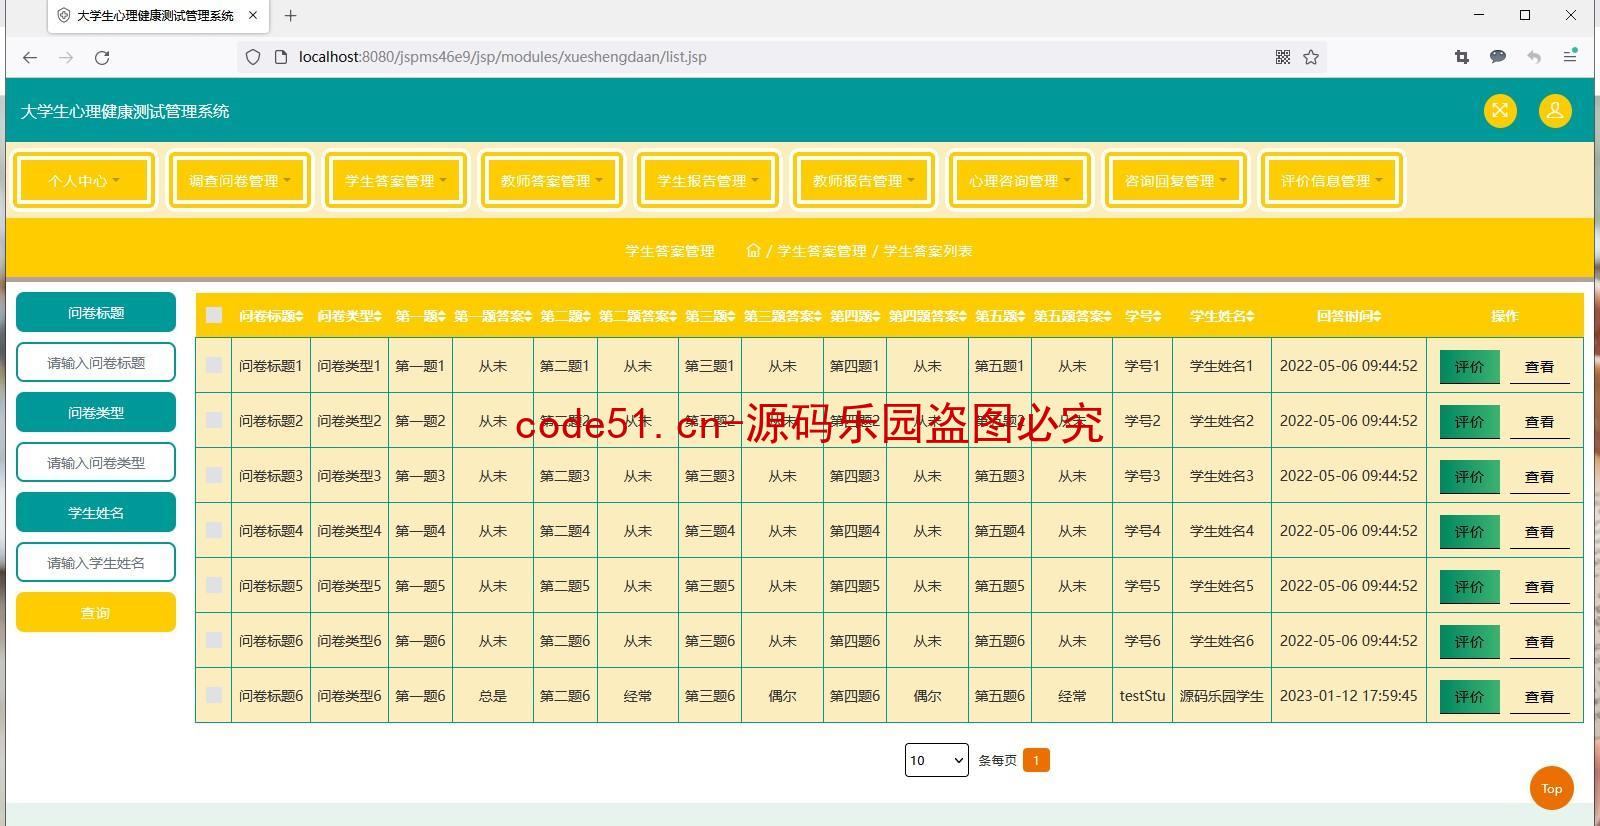Click browser back arrow
The image size is (1600, 826).
(x=30, y=57)
